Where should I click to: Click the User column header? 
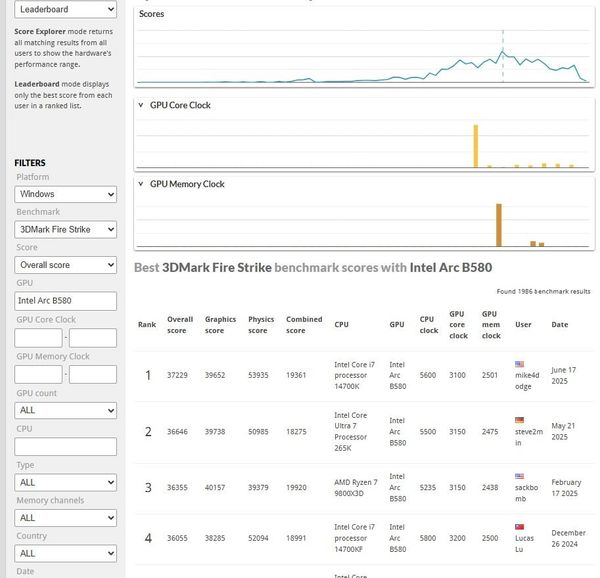tap(523, 324)
